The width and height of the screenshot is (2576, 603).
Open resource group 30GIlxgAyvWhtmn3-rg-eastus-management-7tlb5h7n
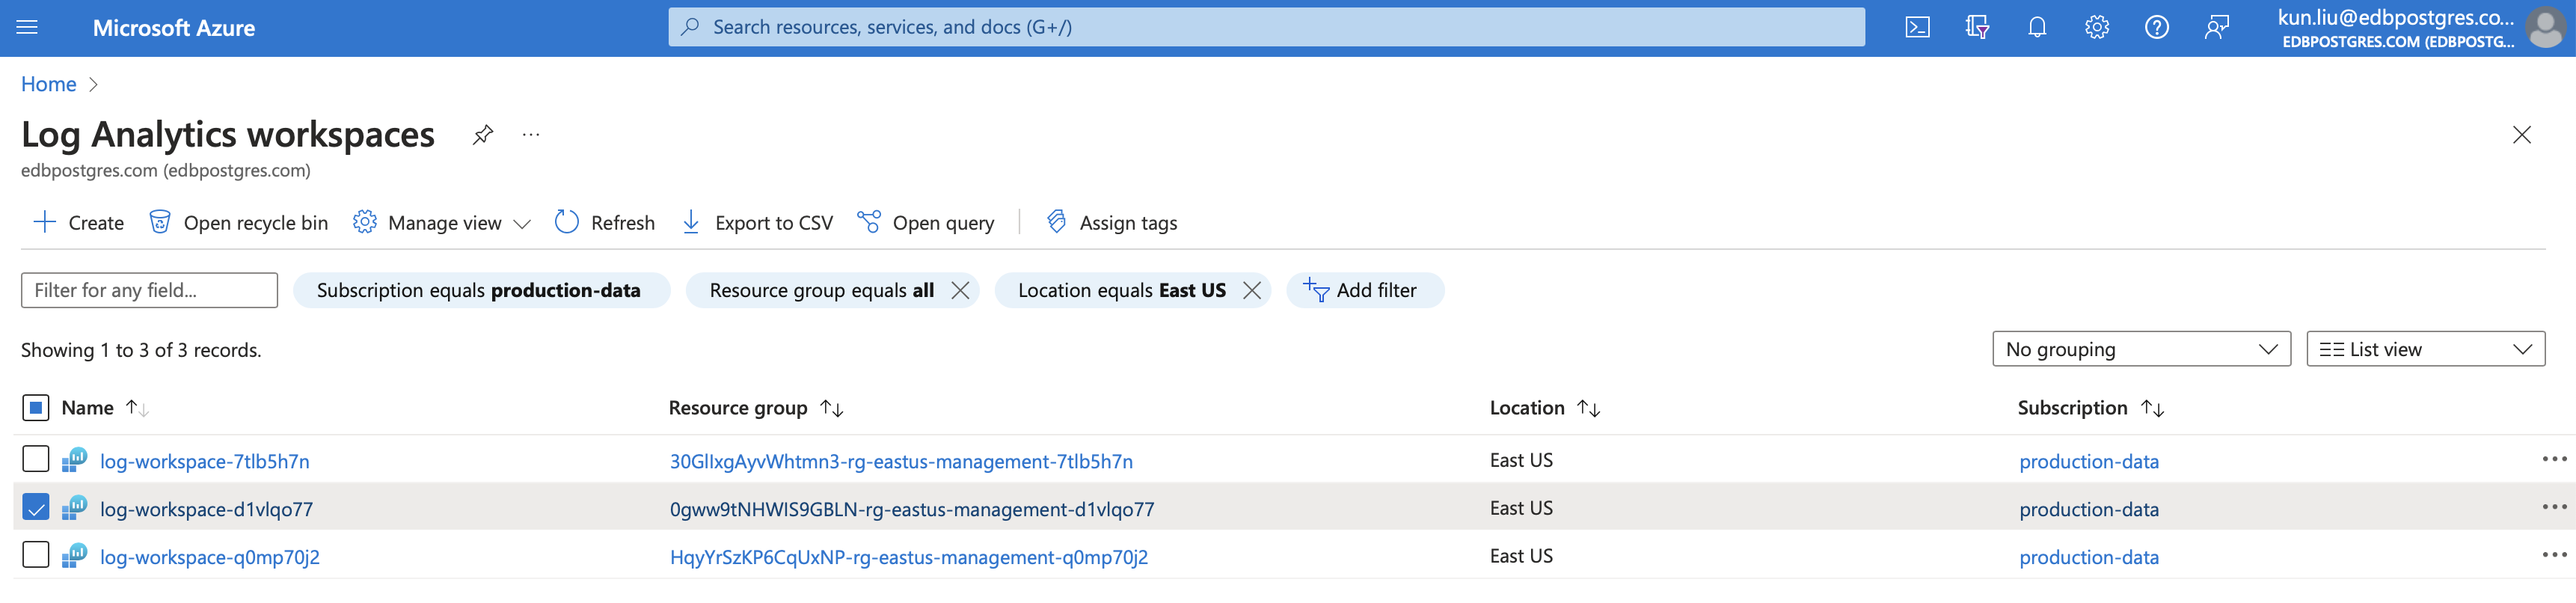tap(901, 461)
